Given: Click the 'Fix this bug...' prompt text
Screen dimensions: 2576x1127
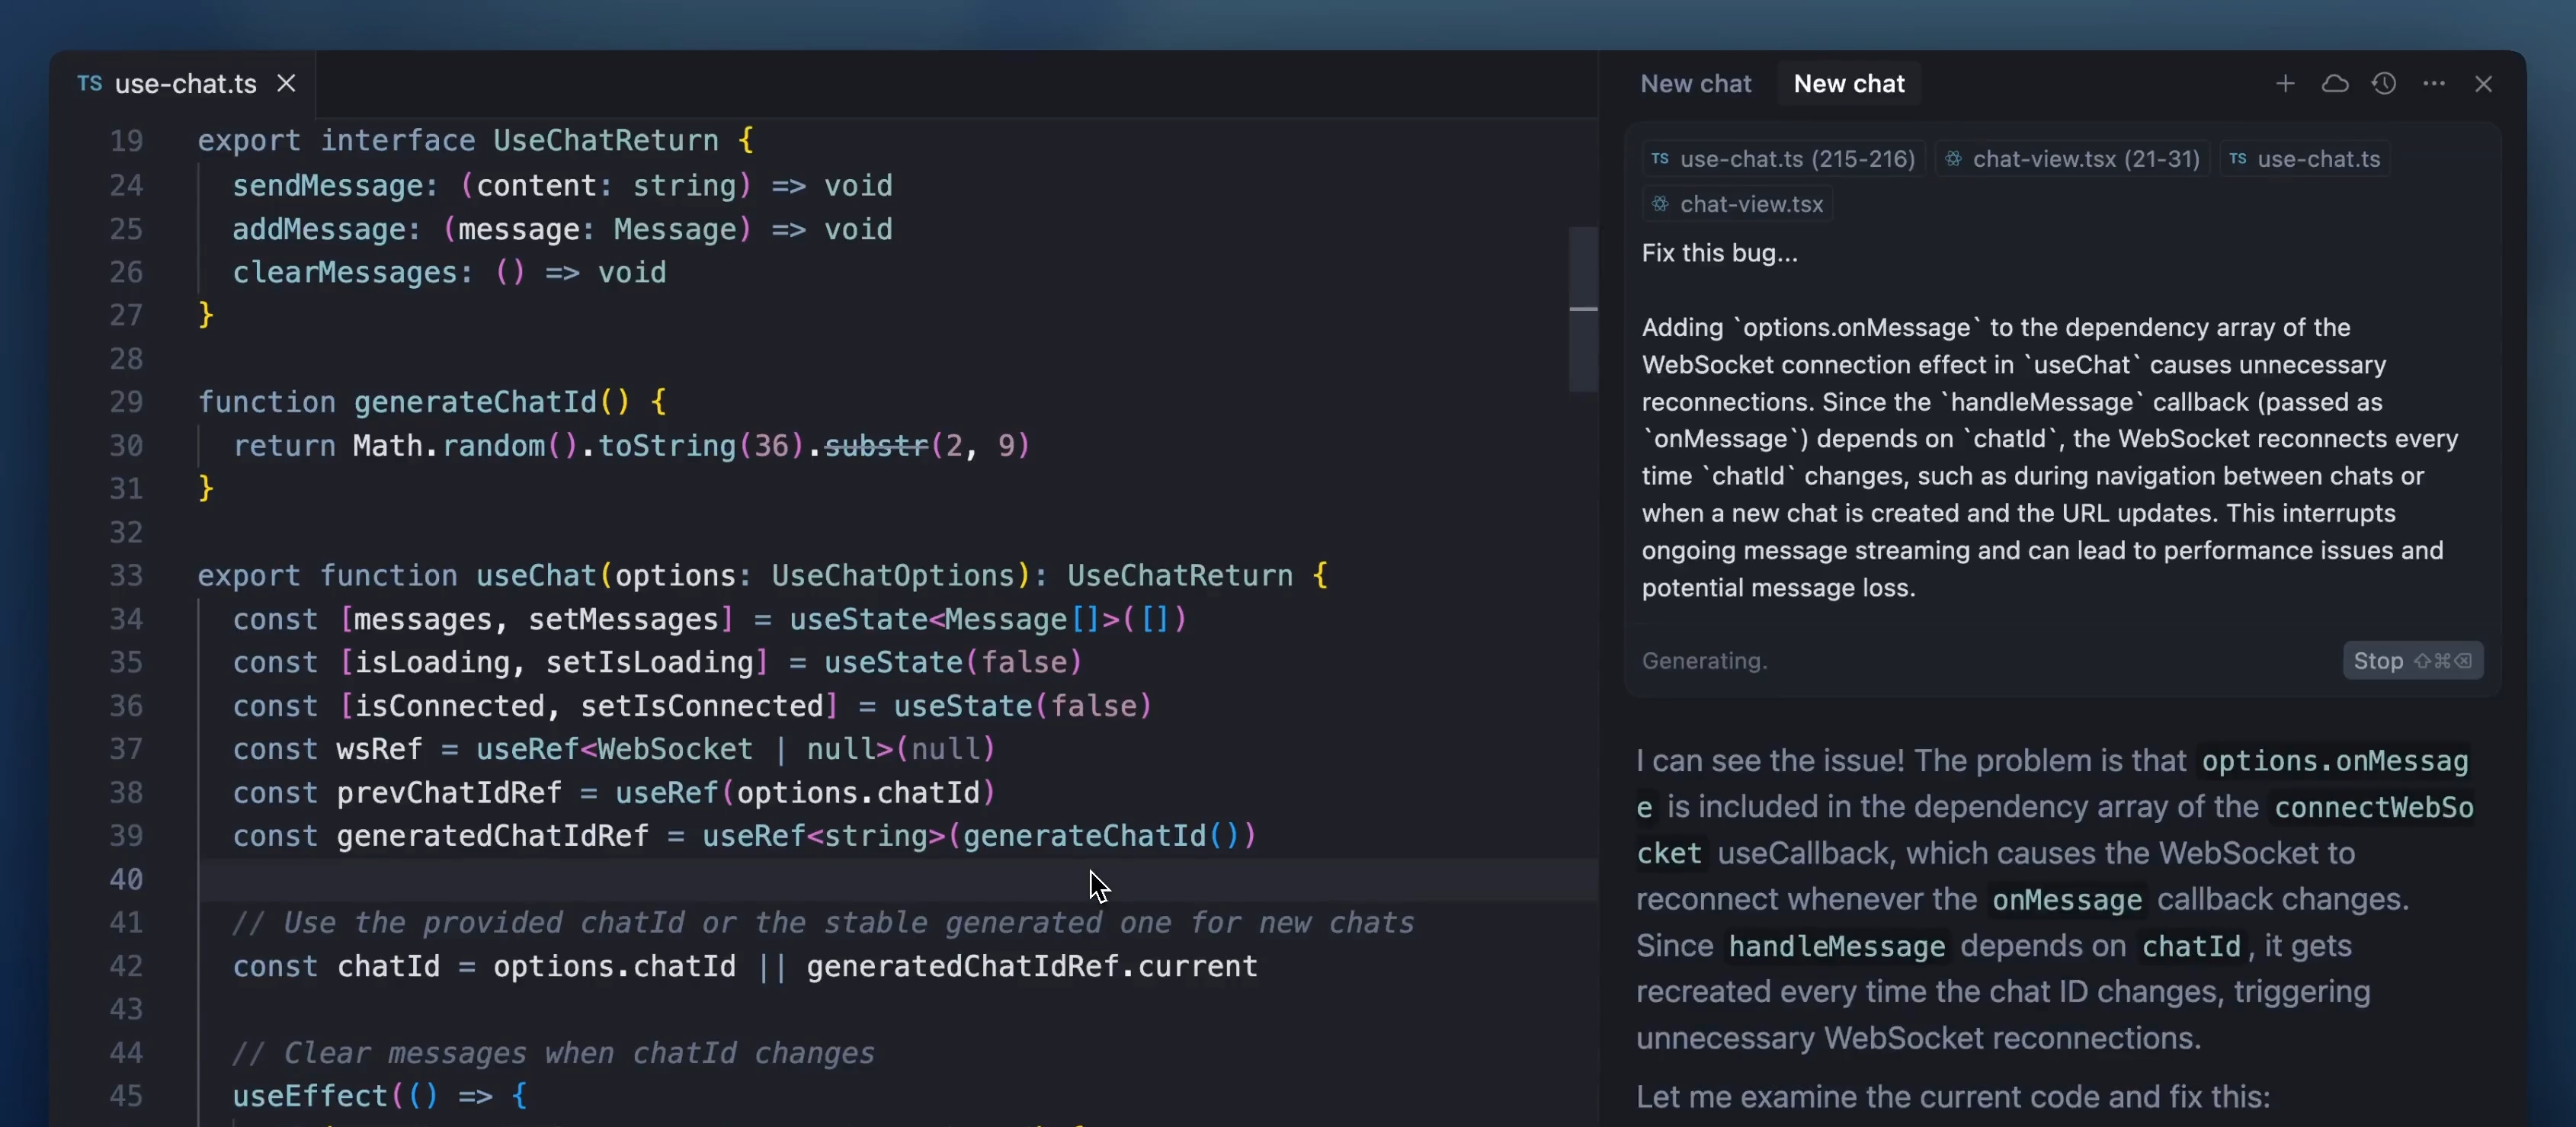Looking at the screenshot, I should click(1719, 253).
